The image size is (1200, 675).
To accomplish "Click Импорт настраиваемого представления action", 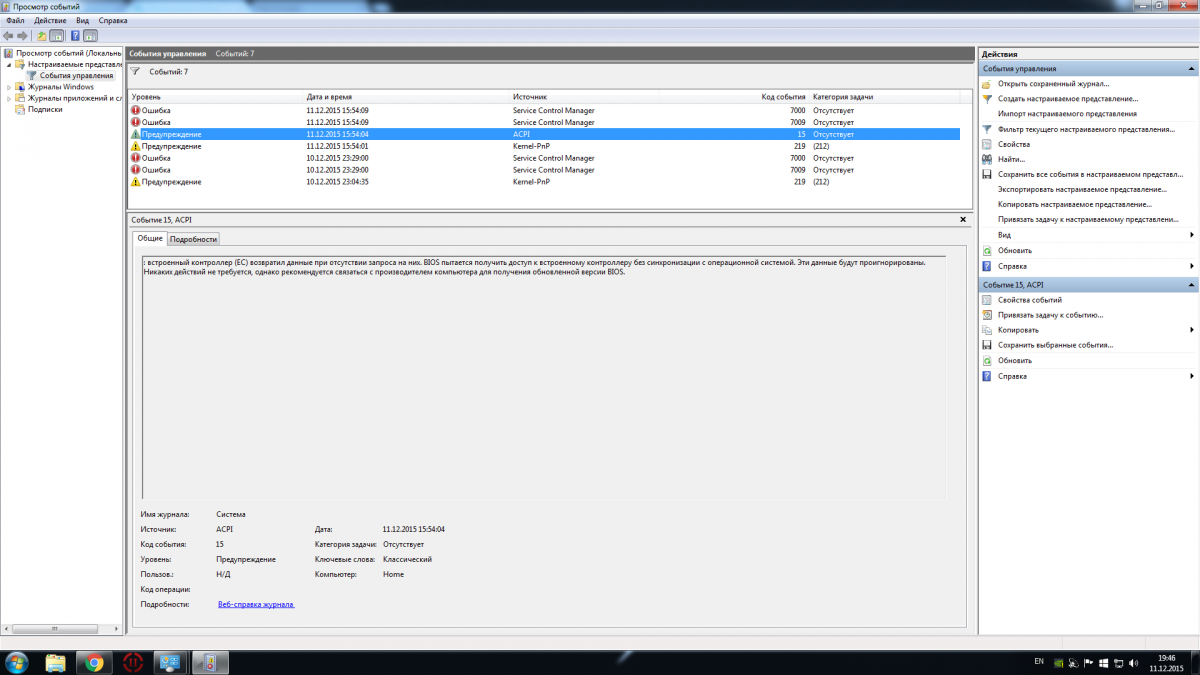I will click(1067, 114).
